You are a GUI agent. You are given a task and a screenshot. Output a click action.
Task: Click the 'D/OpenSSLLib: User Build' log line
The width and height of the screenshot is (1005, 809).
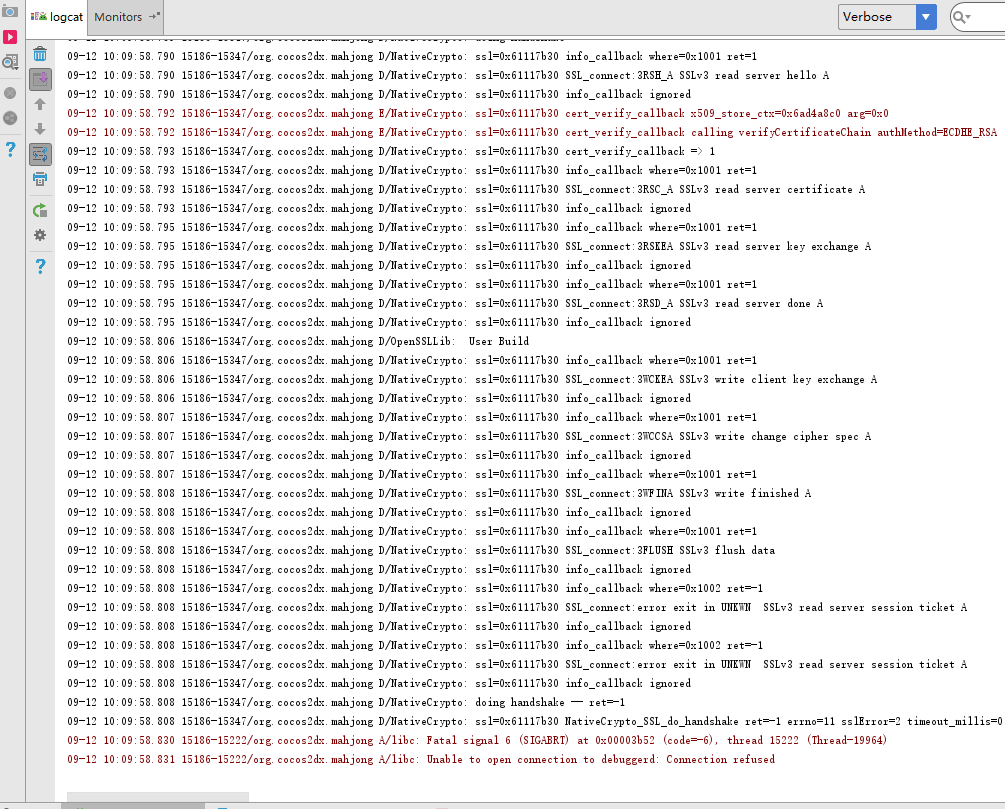[298, 342]
